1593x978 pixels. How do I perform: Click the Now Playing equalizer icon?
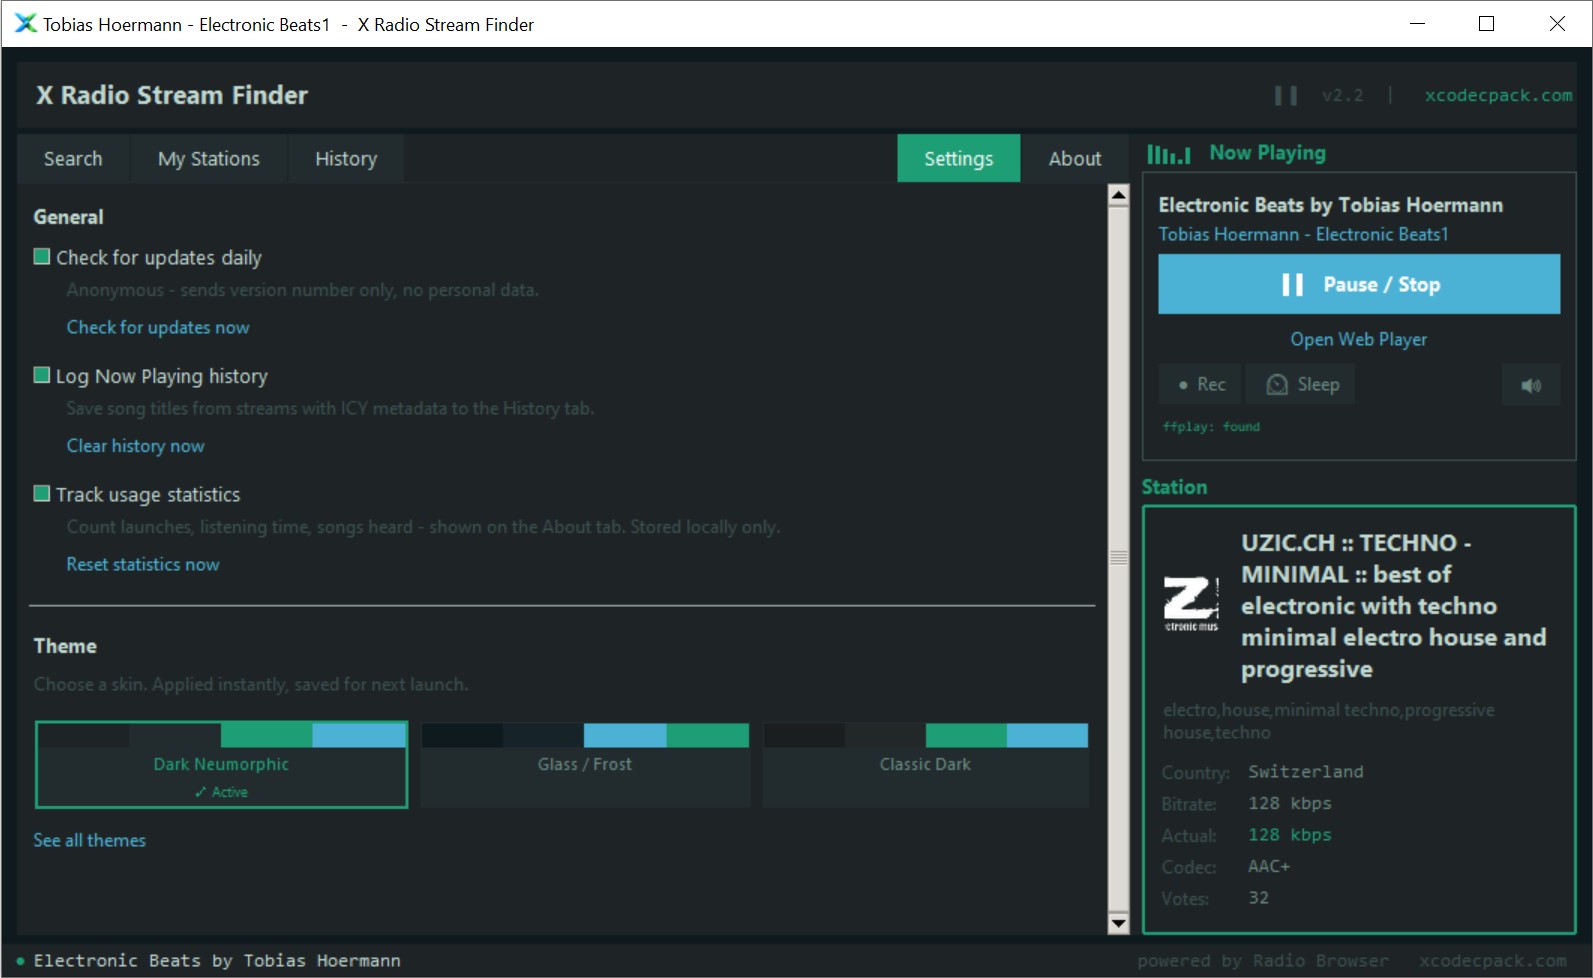[1168, 154]
